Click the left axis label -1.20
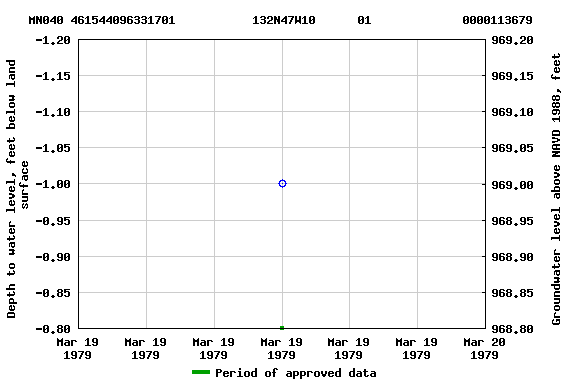 (53, 40)
